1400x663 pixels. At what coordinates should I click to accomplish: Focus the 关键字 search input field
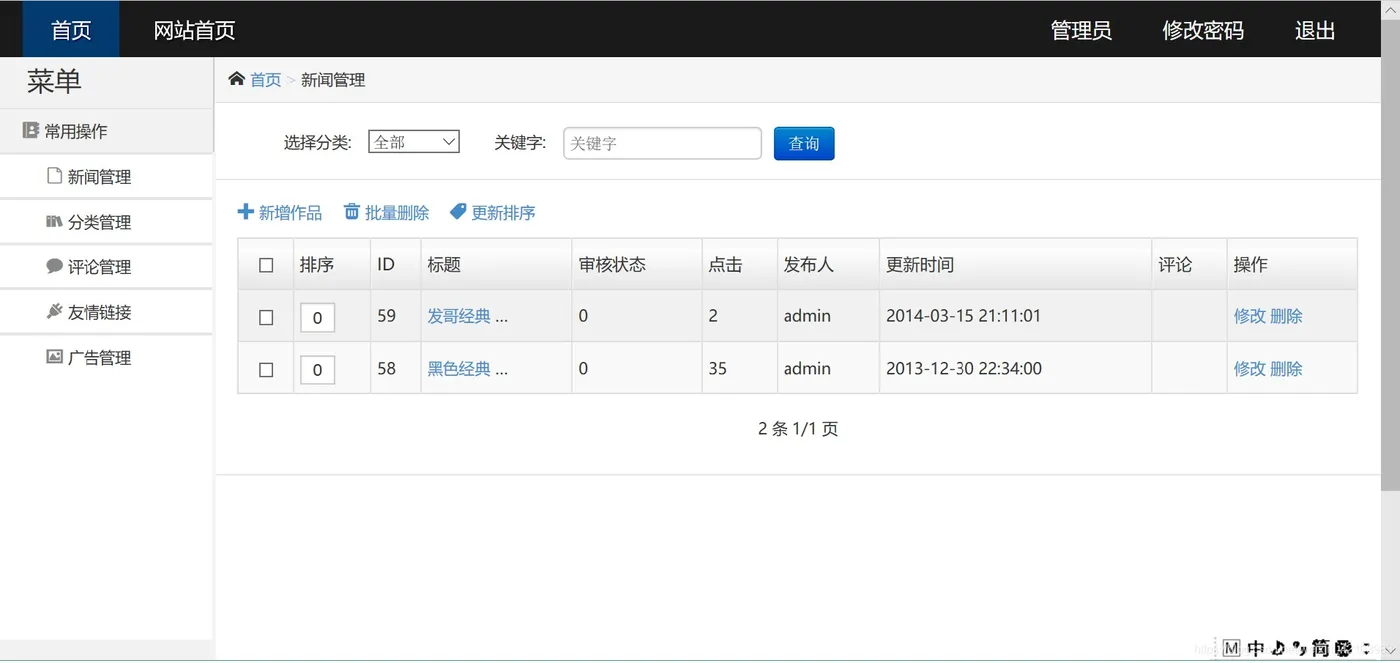[x=662, y=143]
